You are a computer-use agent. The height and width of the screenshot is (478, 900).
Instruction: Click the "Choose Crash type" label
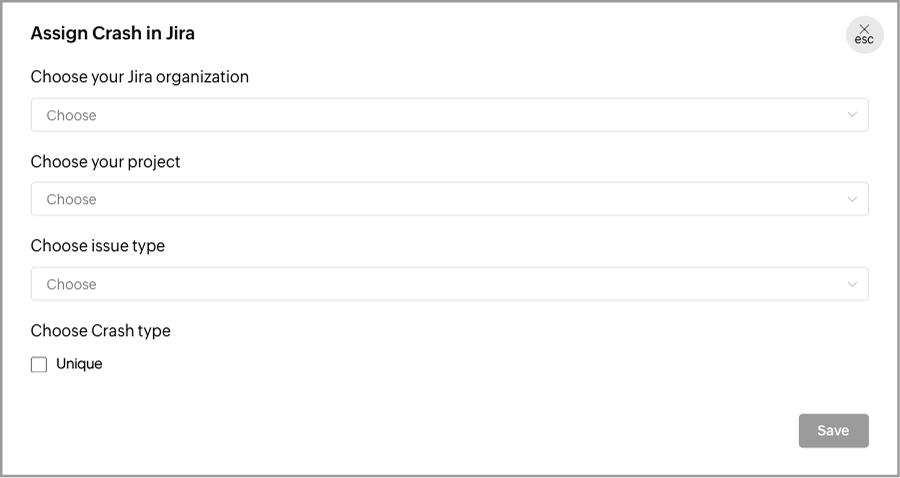(100, 331)
